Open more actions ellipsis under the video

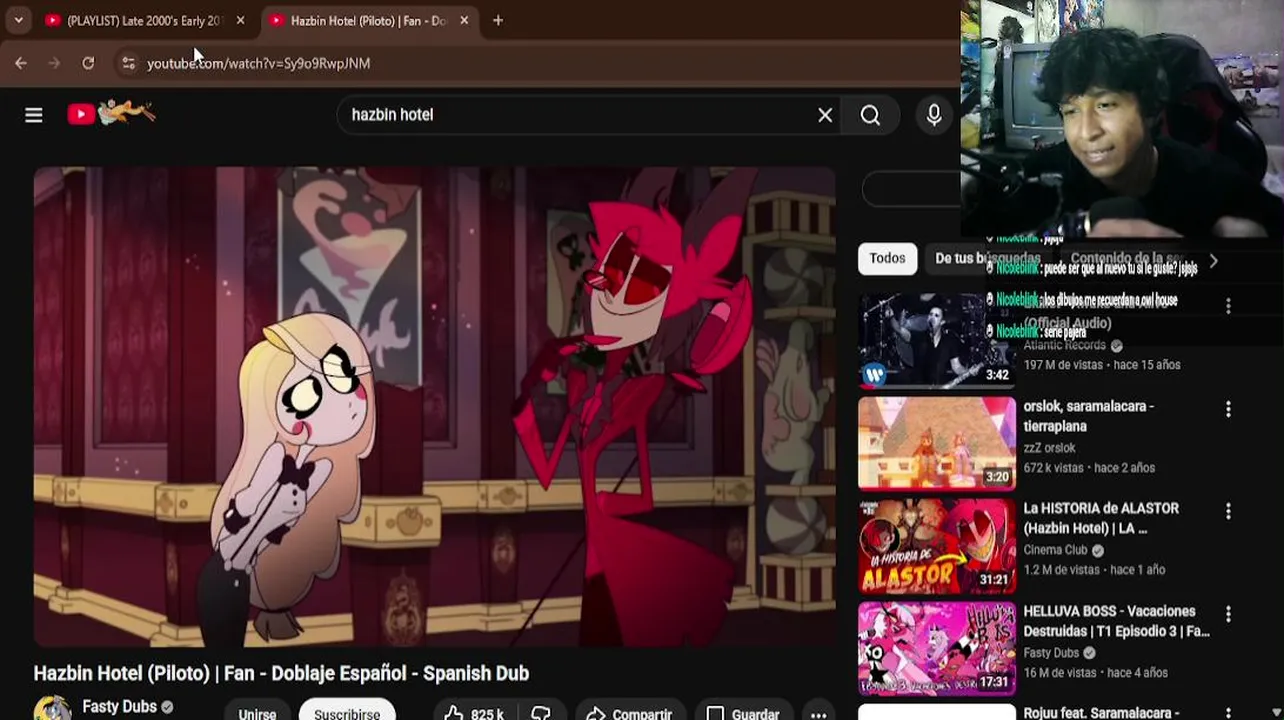coord(818,714)
